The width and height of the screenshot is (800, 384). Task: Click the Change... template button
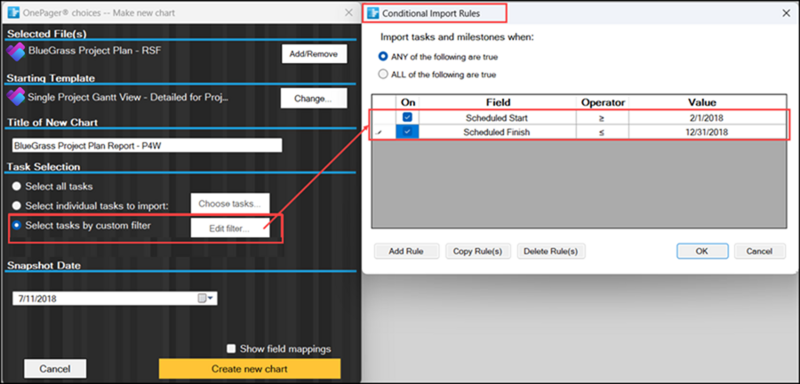pos(314,98)
